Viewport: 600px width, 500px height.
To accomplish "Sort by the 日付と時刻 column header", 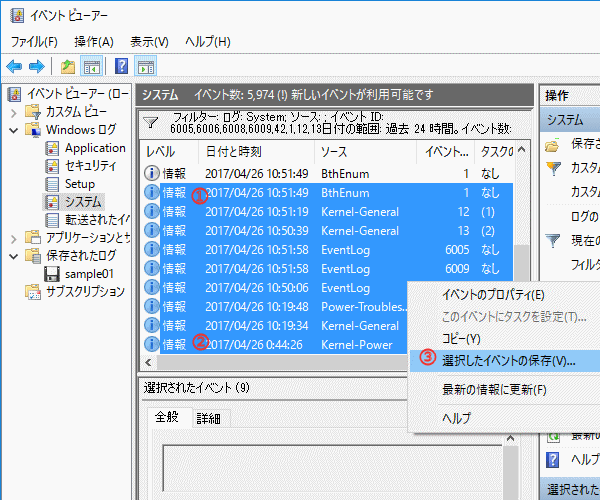I will point(233,151).
